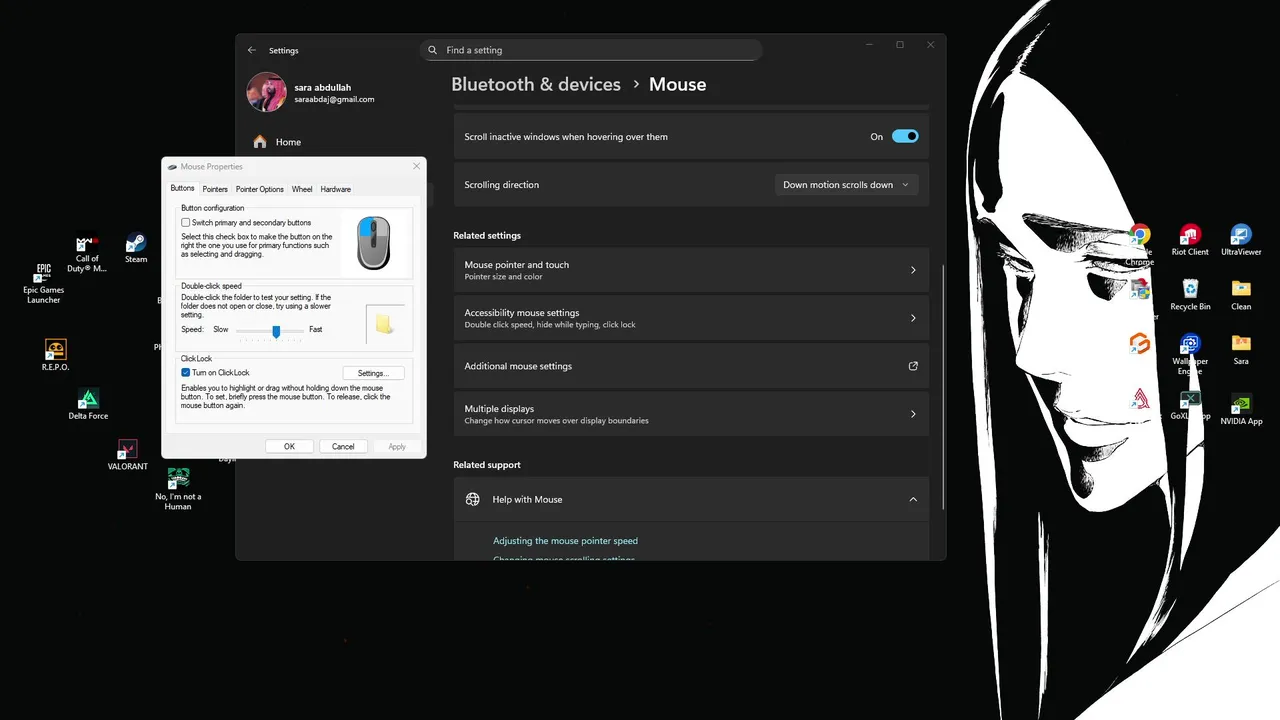Open the Steam desktop shortcut
Screen dimensions: 1280x720
[x=136, y=248]
